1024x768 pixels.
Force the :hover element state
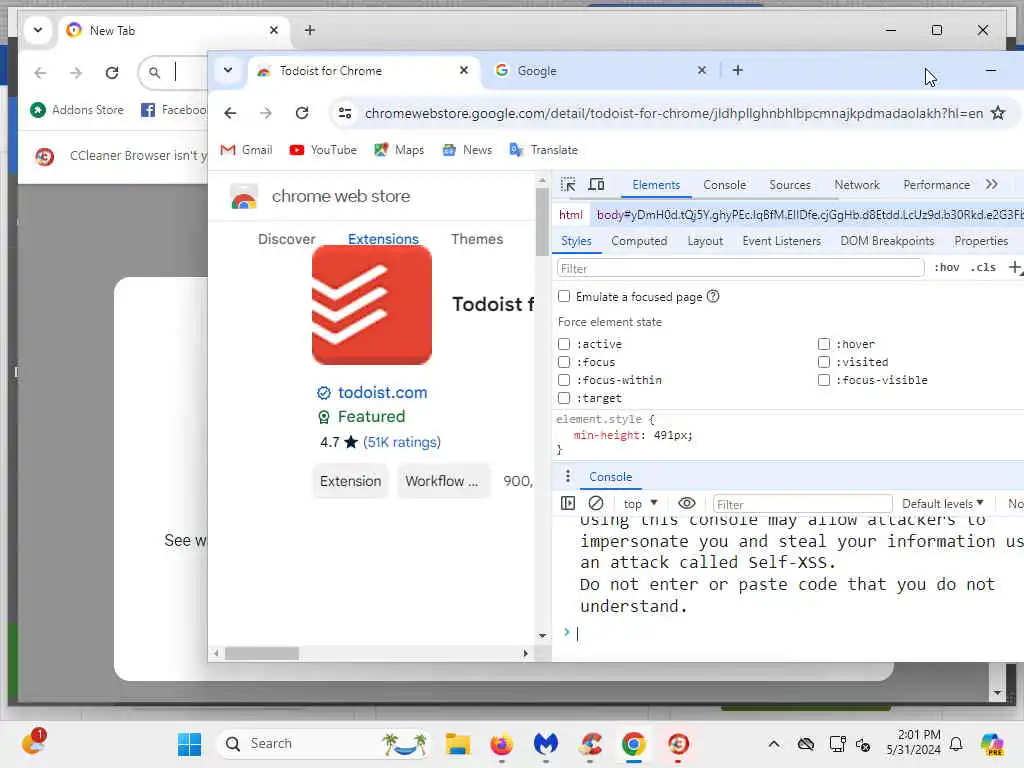[x=824, y=344]
